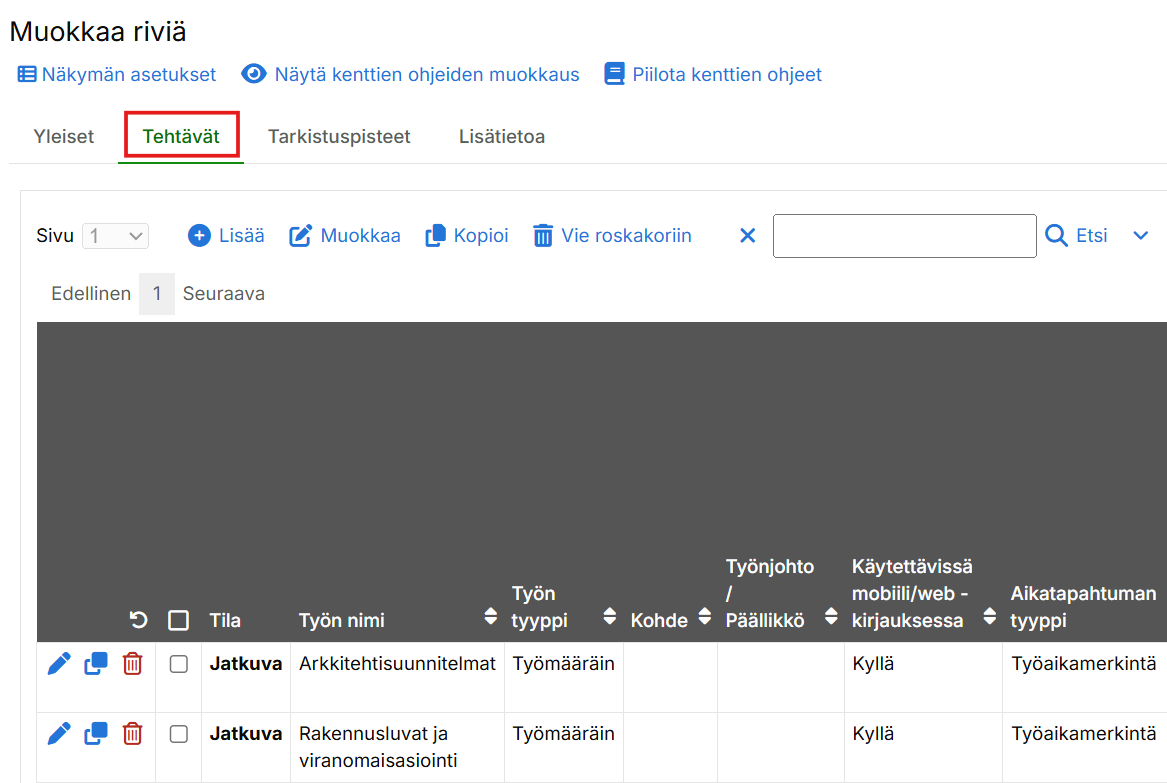This screenshot has height=783, width=1167.
Task: Click duplicate icon for Rakennusluvat row
Action: [x=96, y=734]
